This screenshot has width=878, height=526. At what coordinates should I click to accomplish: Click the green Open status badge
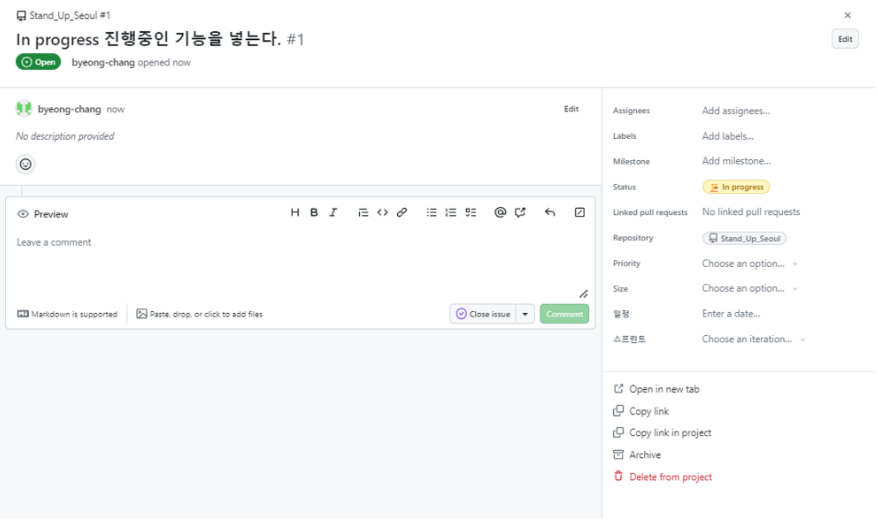pos(39,62)
